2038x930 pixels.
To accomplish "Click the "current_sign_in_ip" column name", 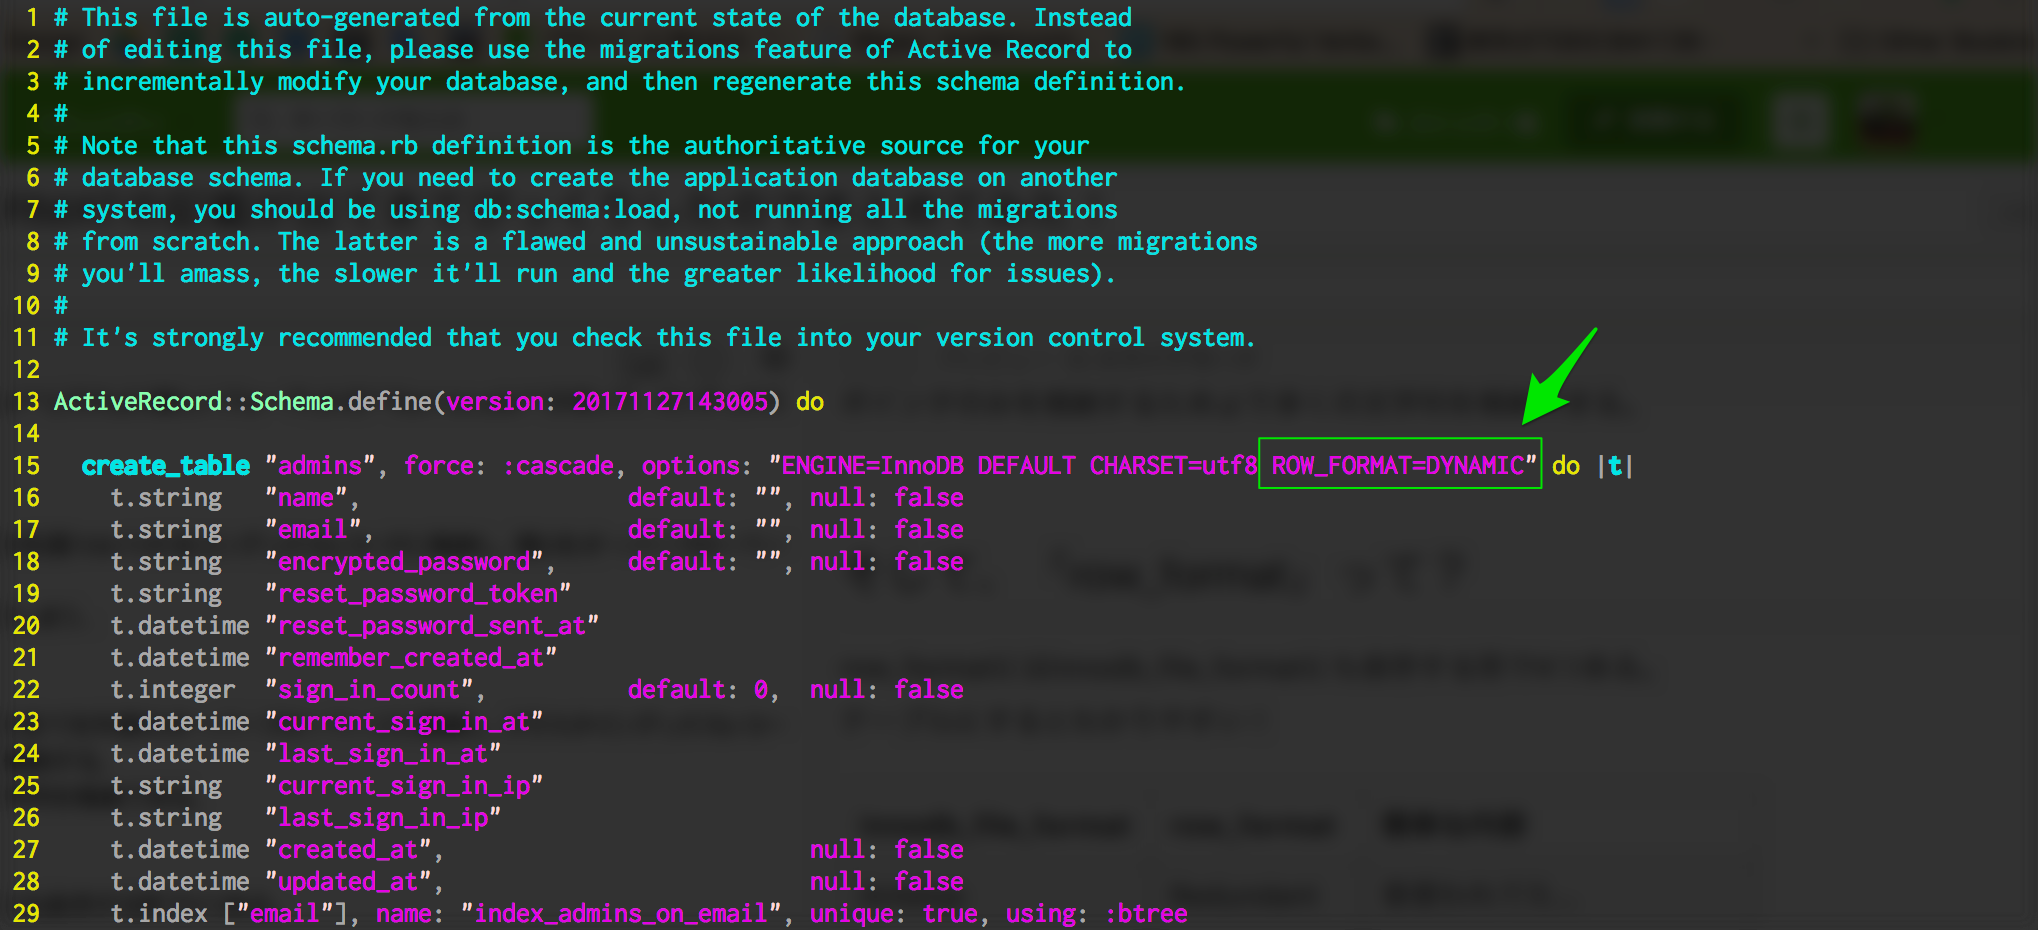I will click(x=404, y=786).
